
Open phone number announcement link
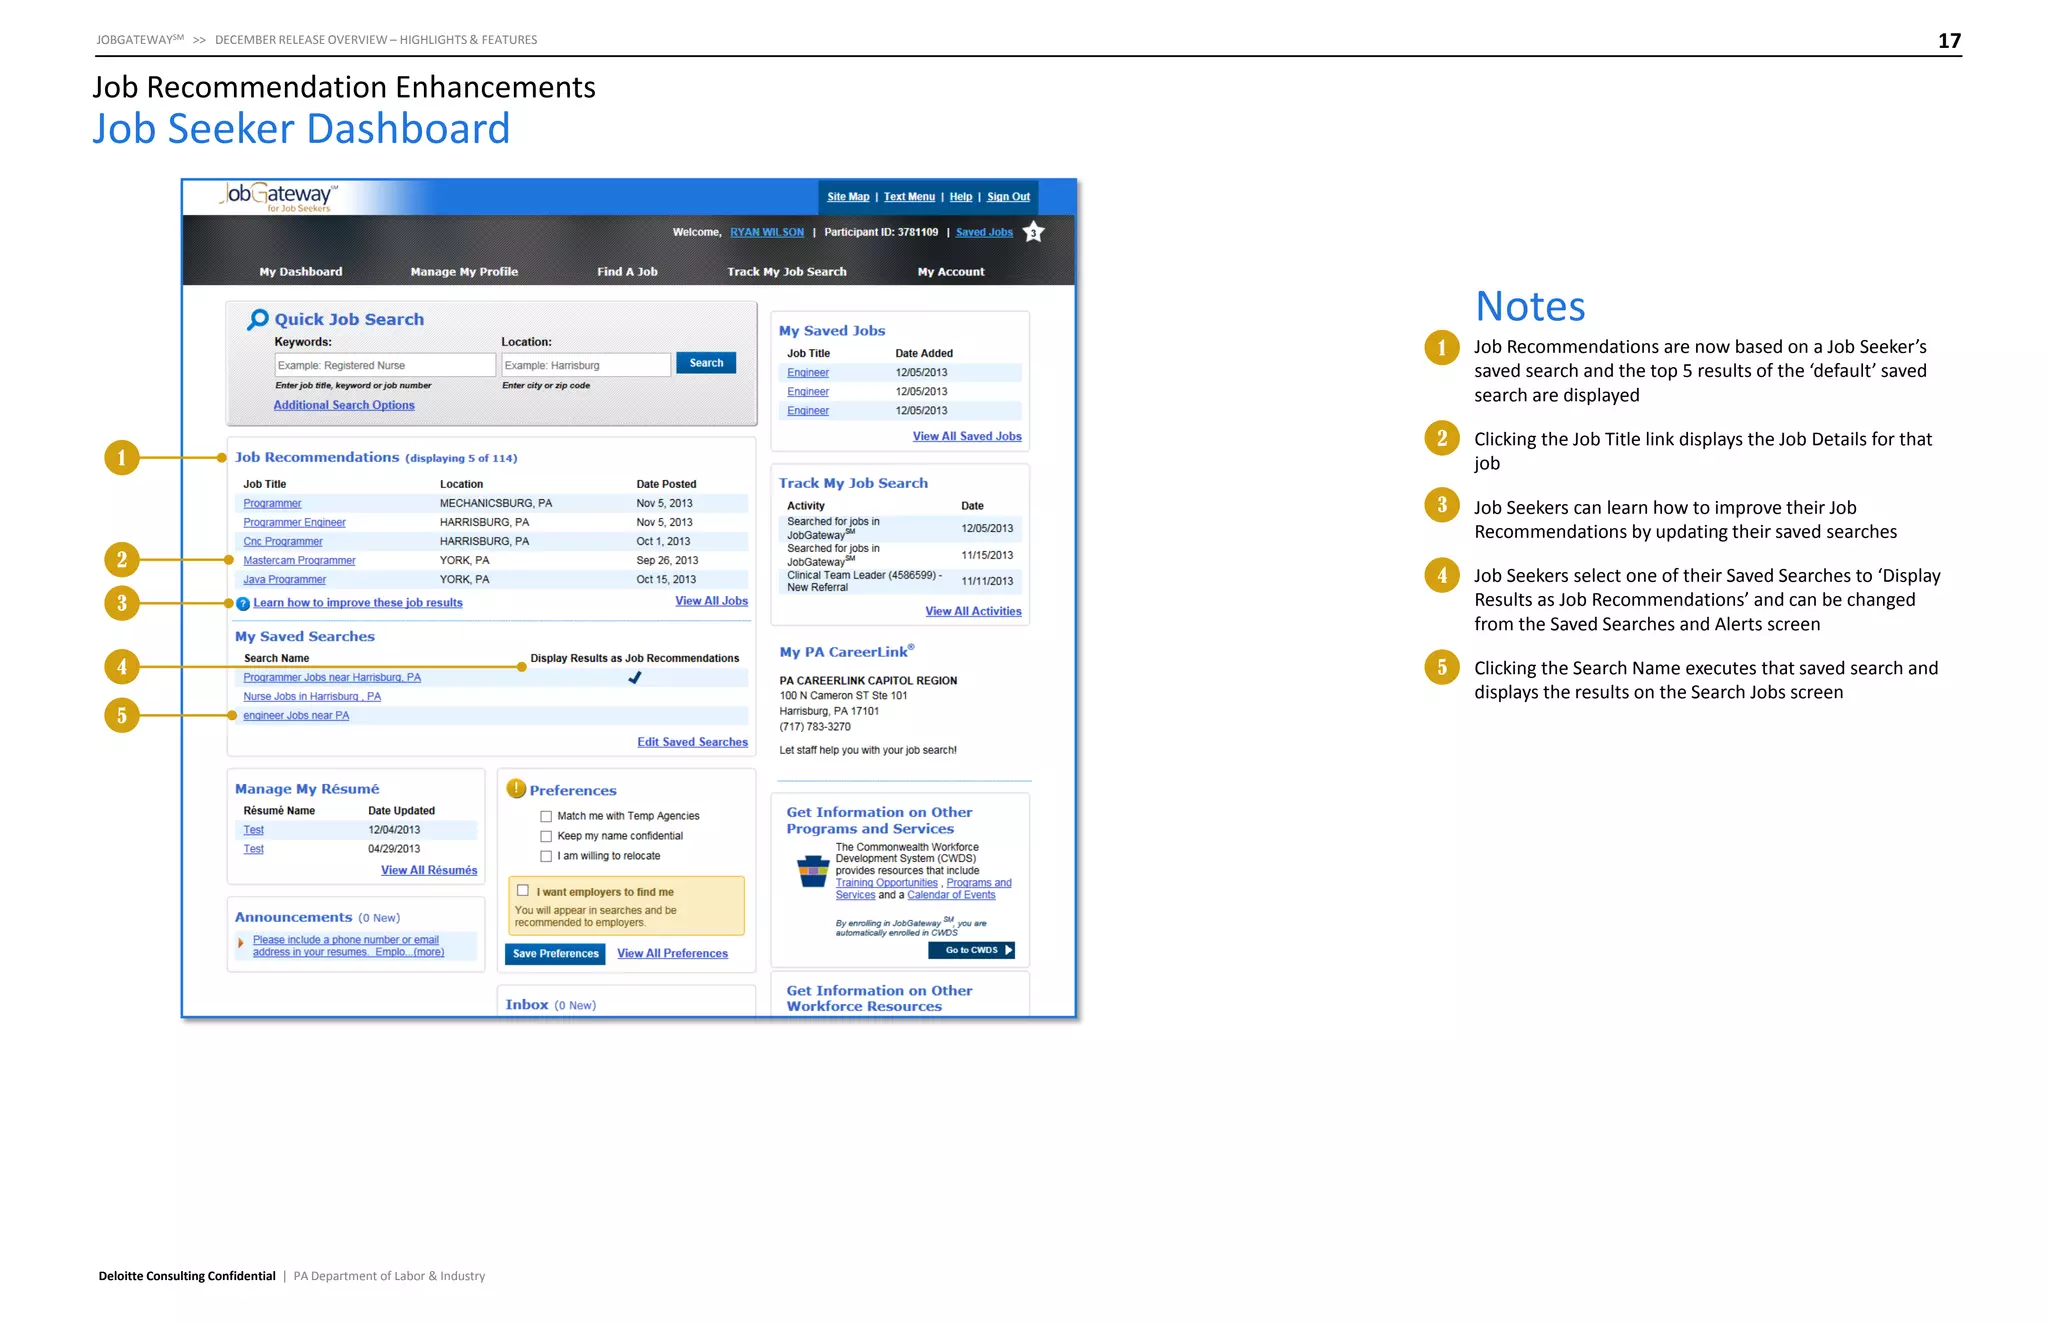348,946
